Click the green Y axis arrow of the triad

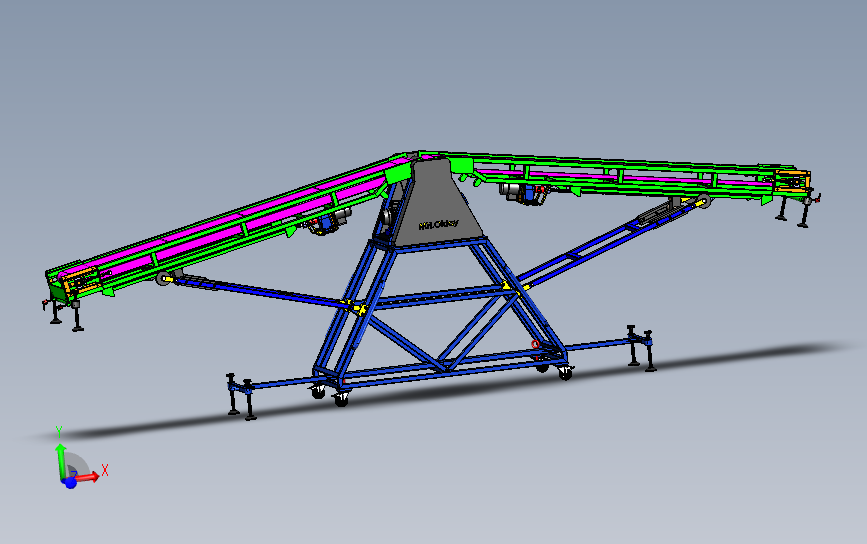pos(61,460)
